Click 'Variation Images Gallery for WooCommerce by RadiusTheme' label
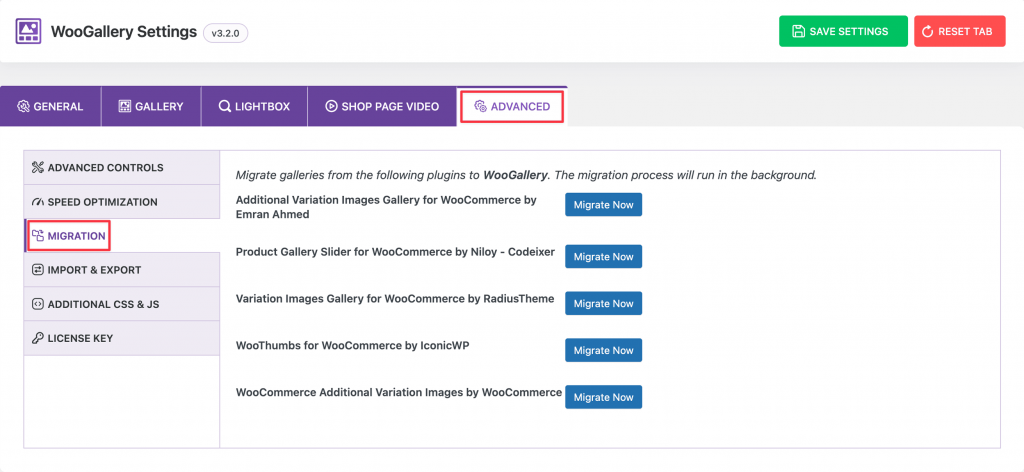Image resolution: width=1024 pixels, height=472 pixels. [x=395, y=298]
